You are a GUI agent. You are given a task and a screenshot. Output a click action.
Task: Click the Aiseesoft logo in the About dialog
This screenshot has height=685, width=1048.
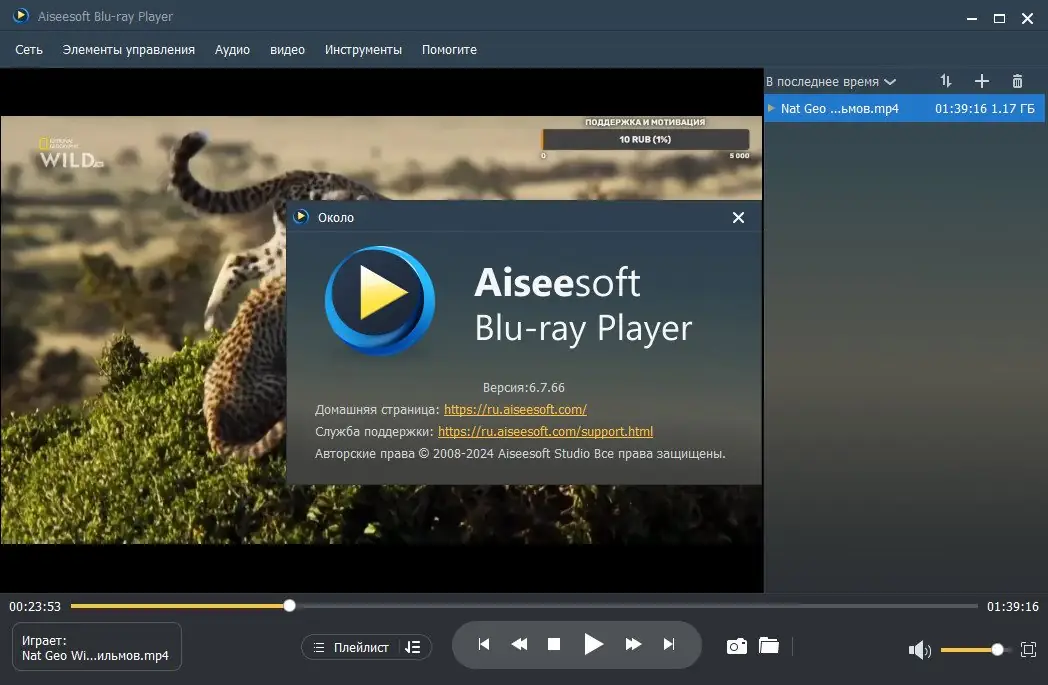click(x=380, y=301)
